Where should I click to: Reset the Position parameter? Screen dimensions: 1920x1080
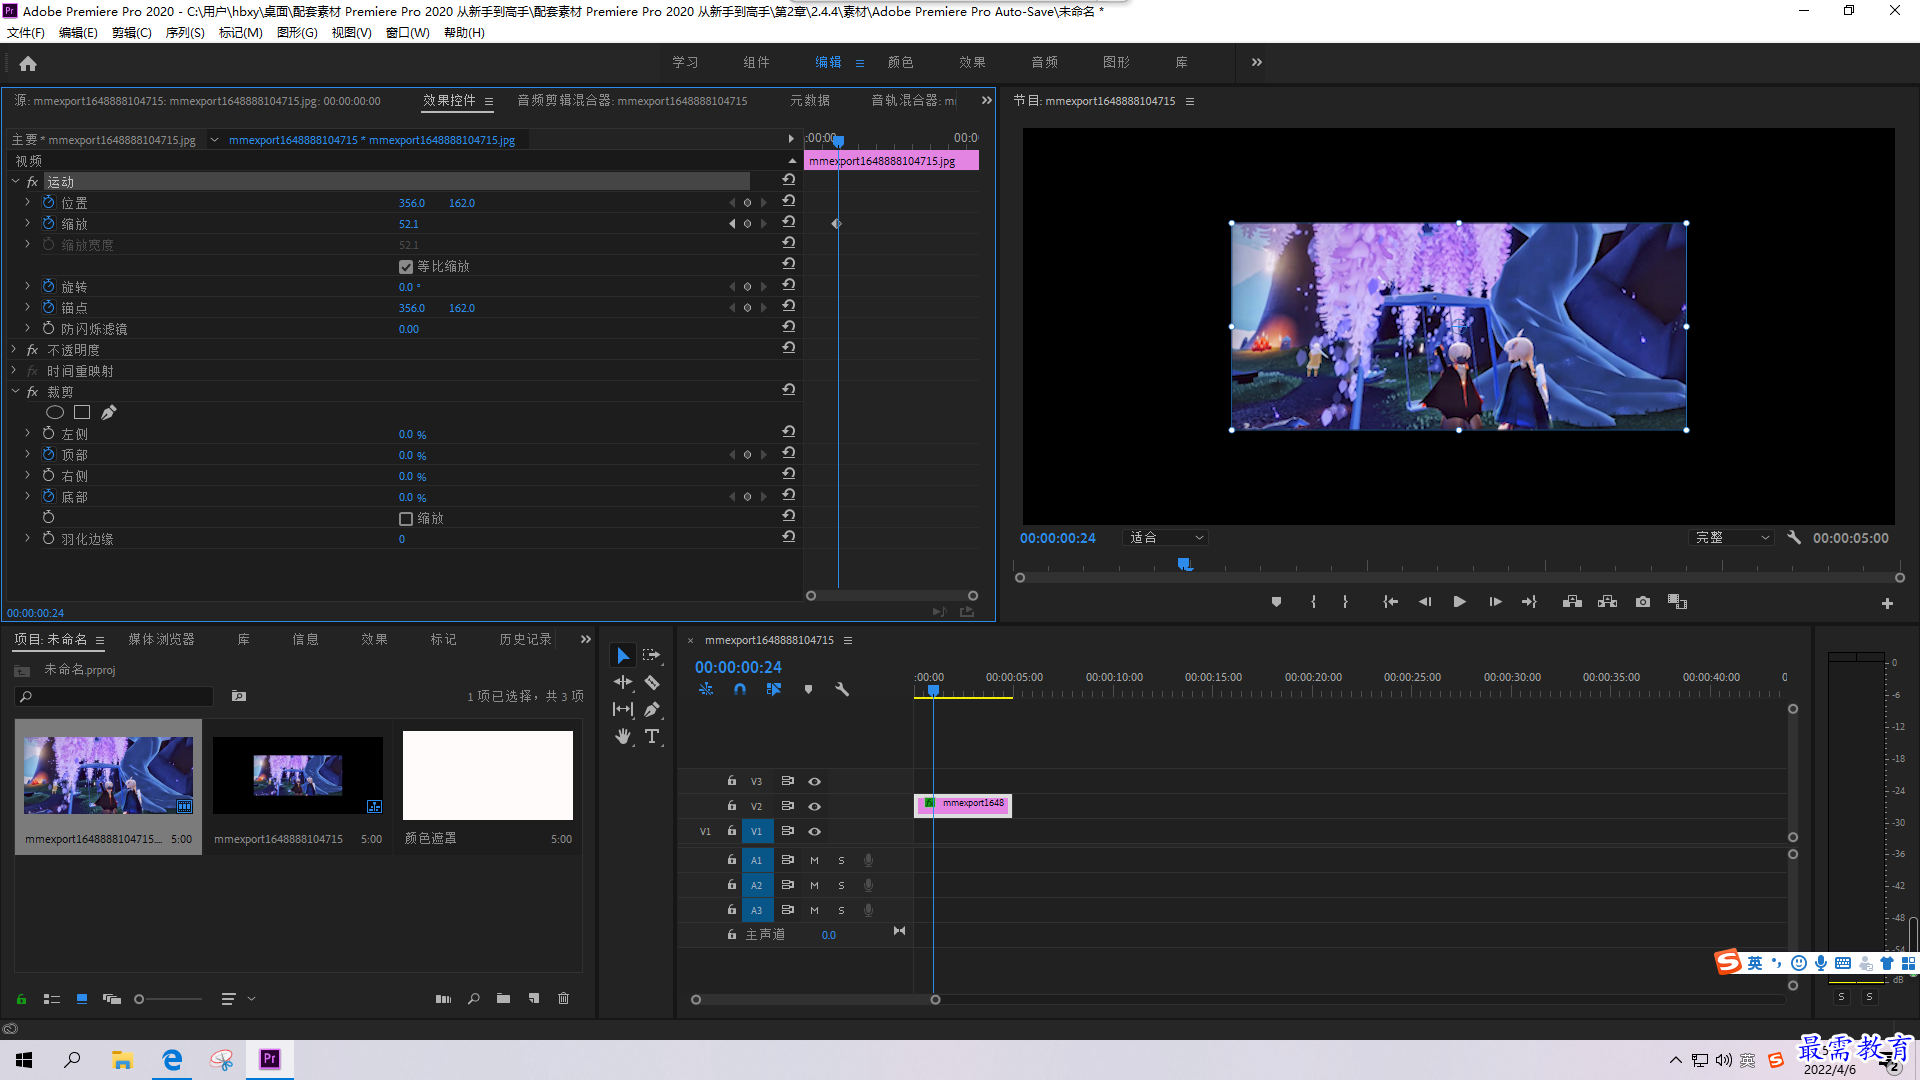(789, 201)
